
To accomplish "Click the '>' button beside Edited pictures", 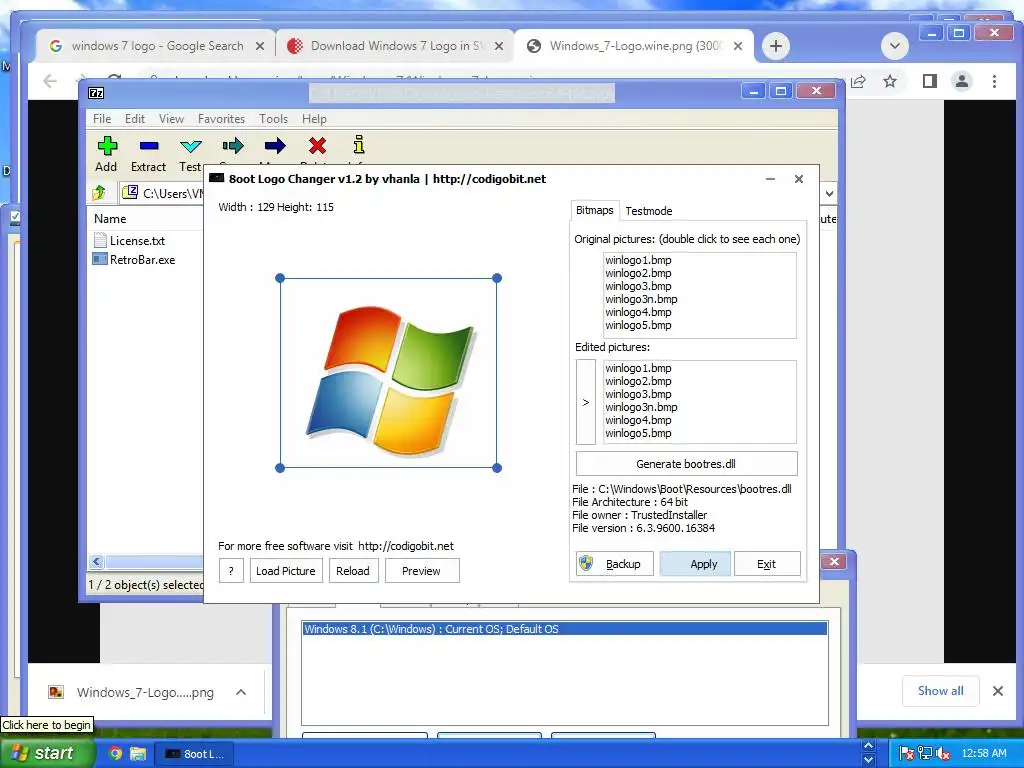I will pos(586,402).
